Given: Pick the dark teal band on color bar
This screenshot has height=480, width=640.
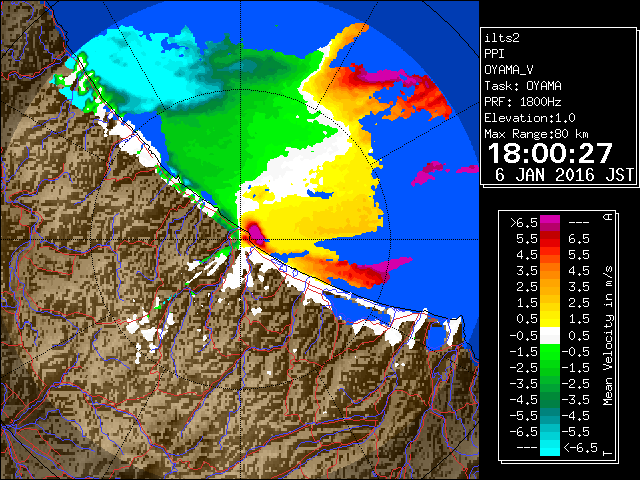Looking at the screenshot, I should 550,412.
